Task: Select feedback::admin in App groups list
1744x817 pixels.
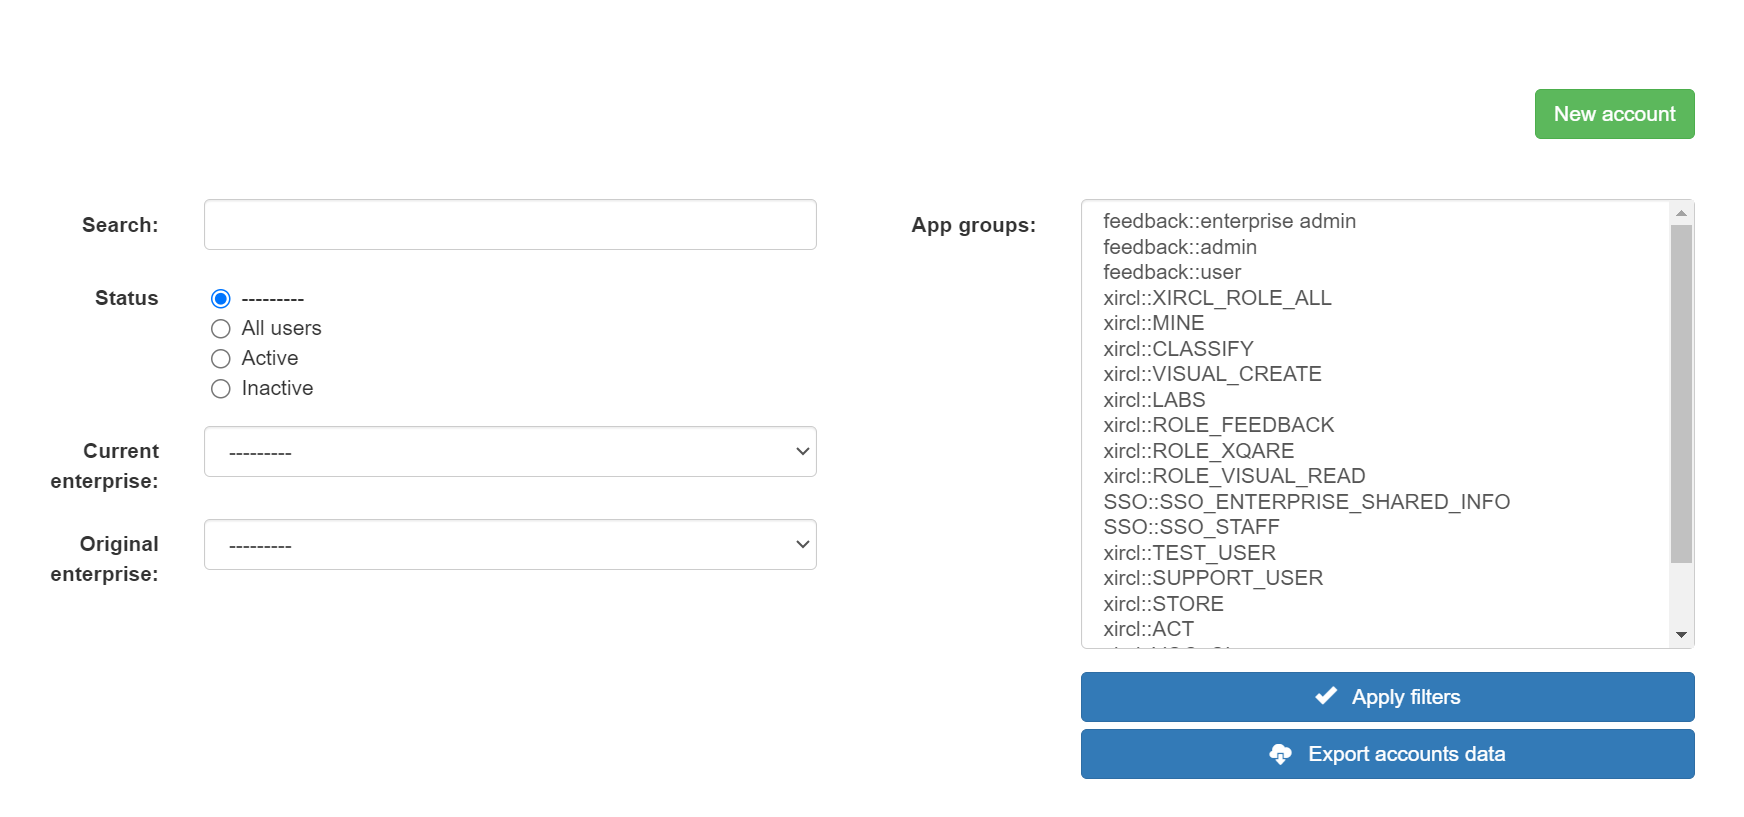Action: [x=1180, y=247]
